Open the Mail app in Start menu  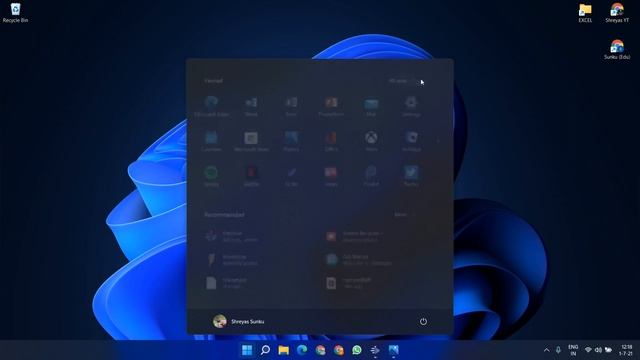coord(371,106)
